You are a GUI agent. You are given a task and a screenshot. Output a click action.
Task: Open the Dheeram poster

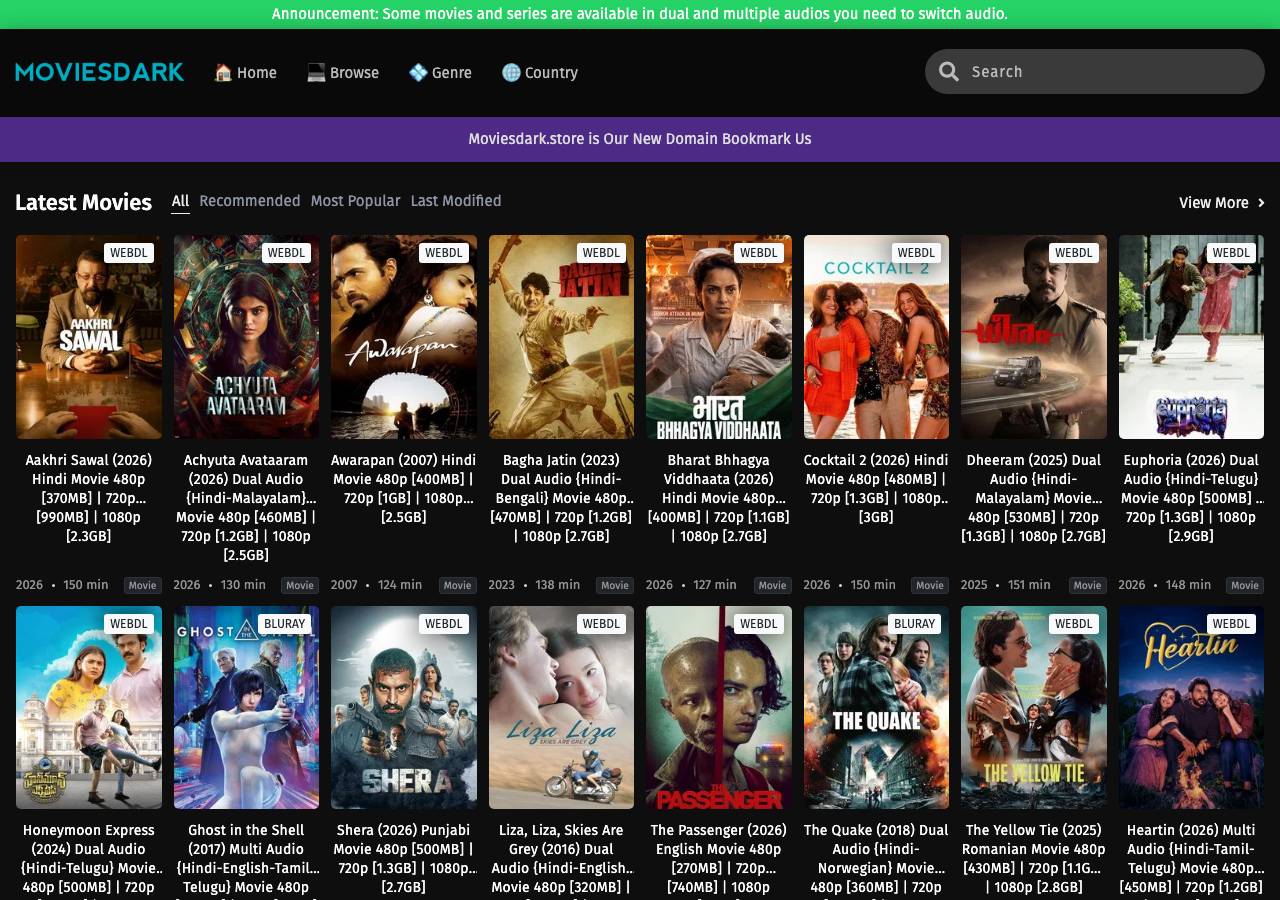[1034, 337]
